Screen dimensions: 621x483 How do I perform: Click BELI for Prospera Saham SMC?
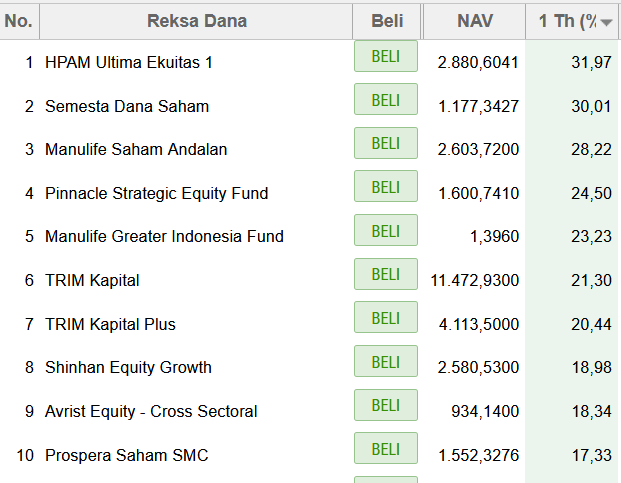tap(386, 449)
